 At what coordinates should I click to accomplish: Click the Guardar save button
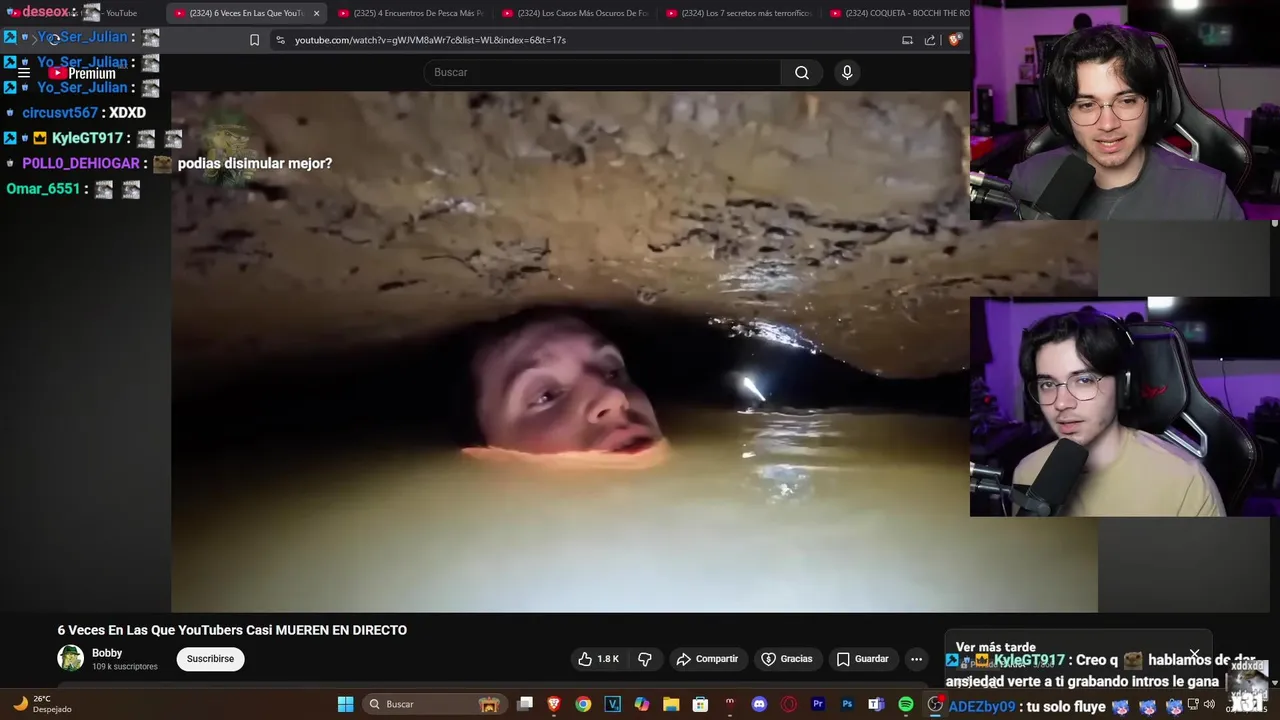coord(862,659)
